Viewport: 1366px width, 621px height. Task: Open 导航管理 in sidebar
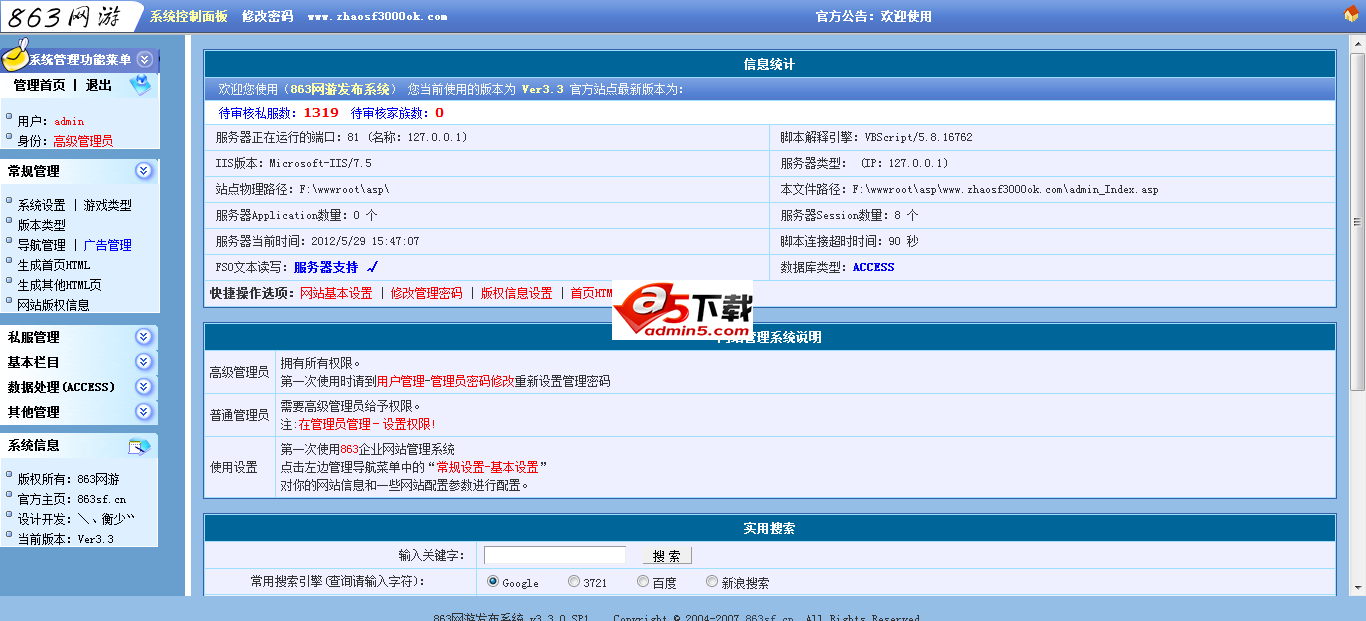pyautogui.click(x=41, y=245)
